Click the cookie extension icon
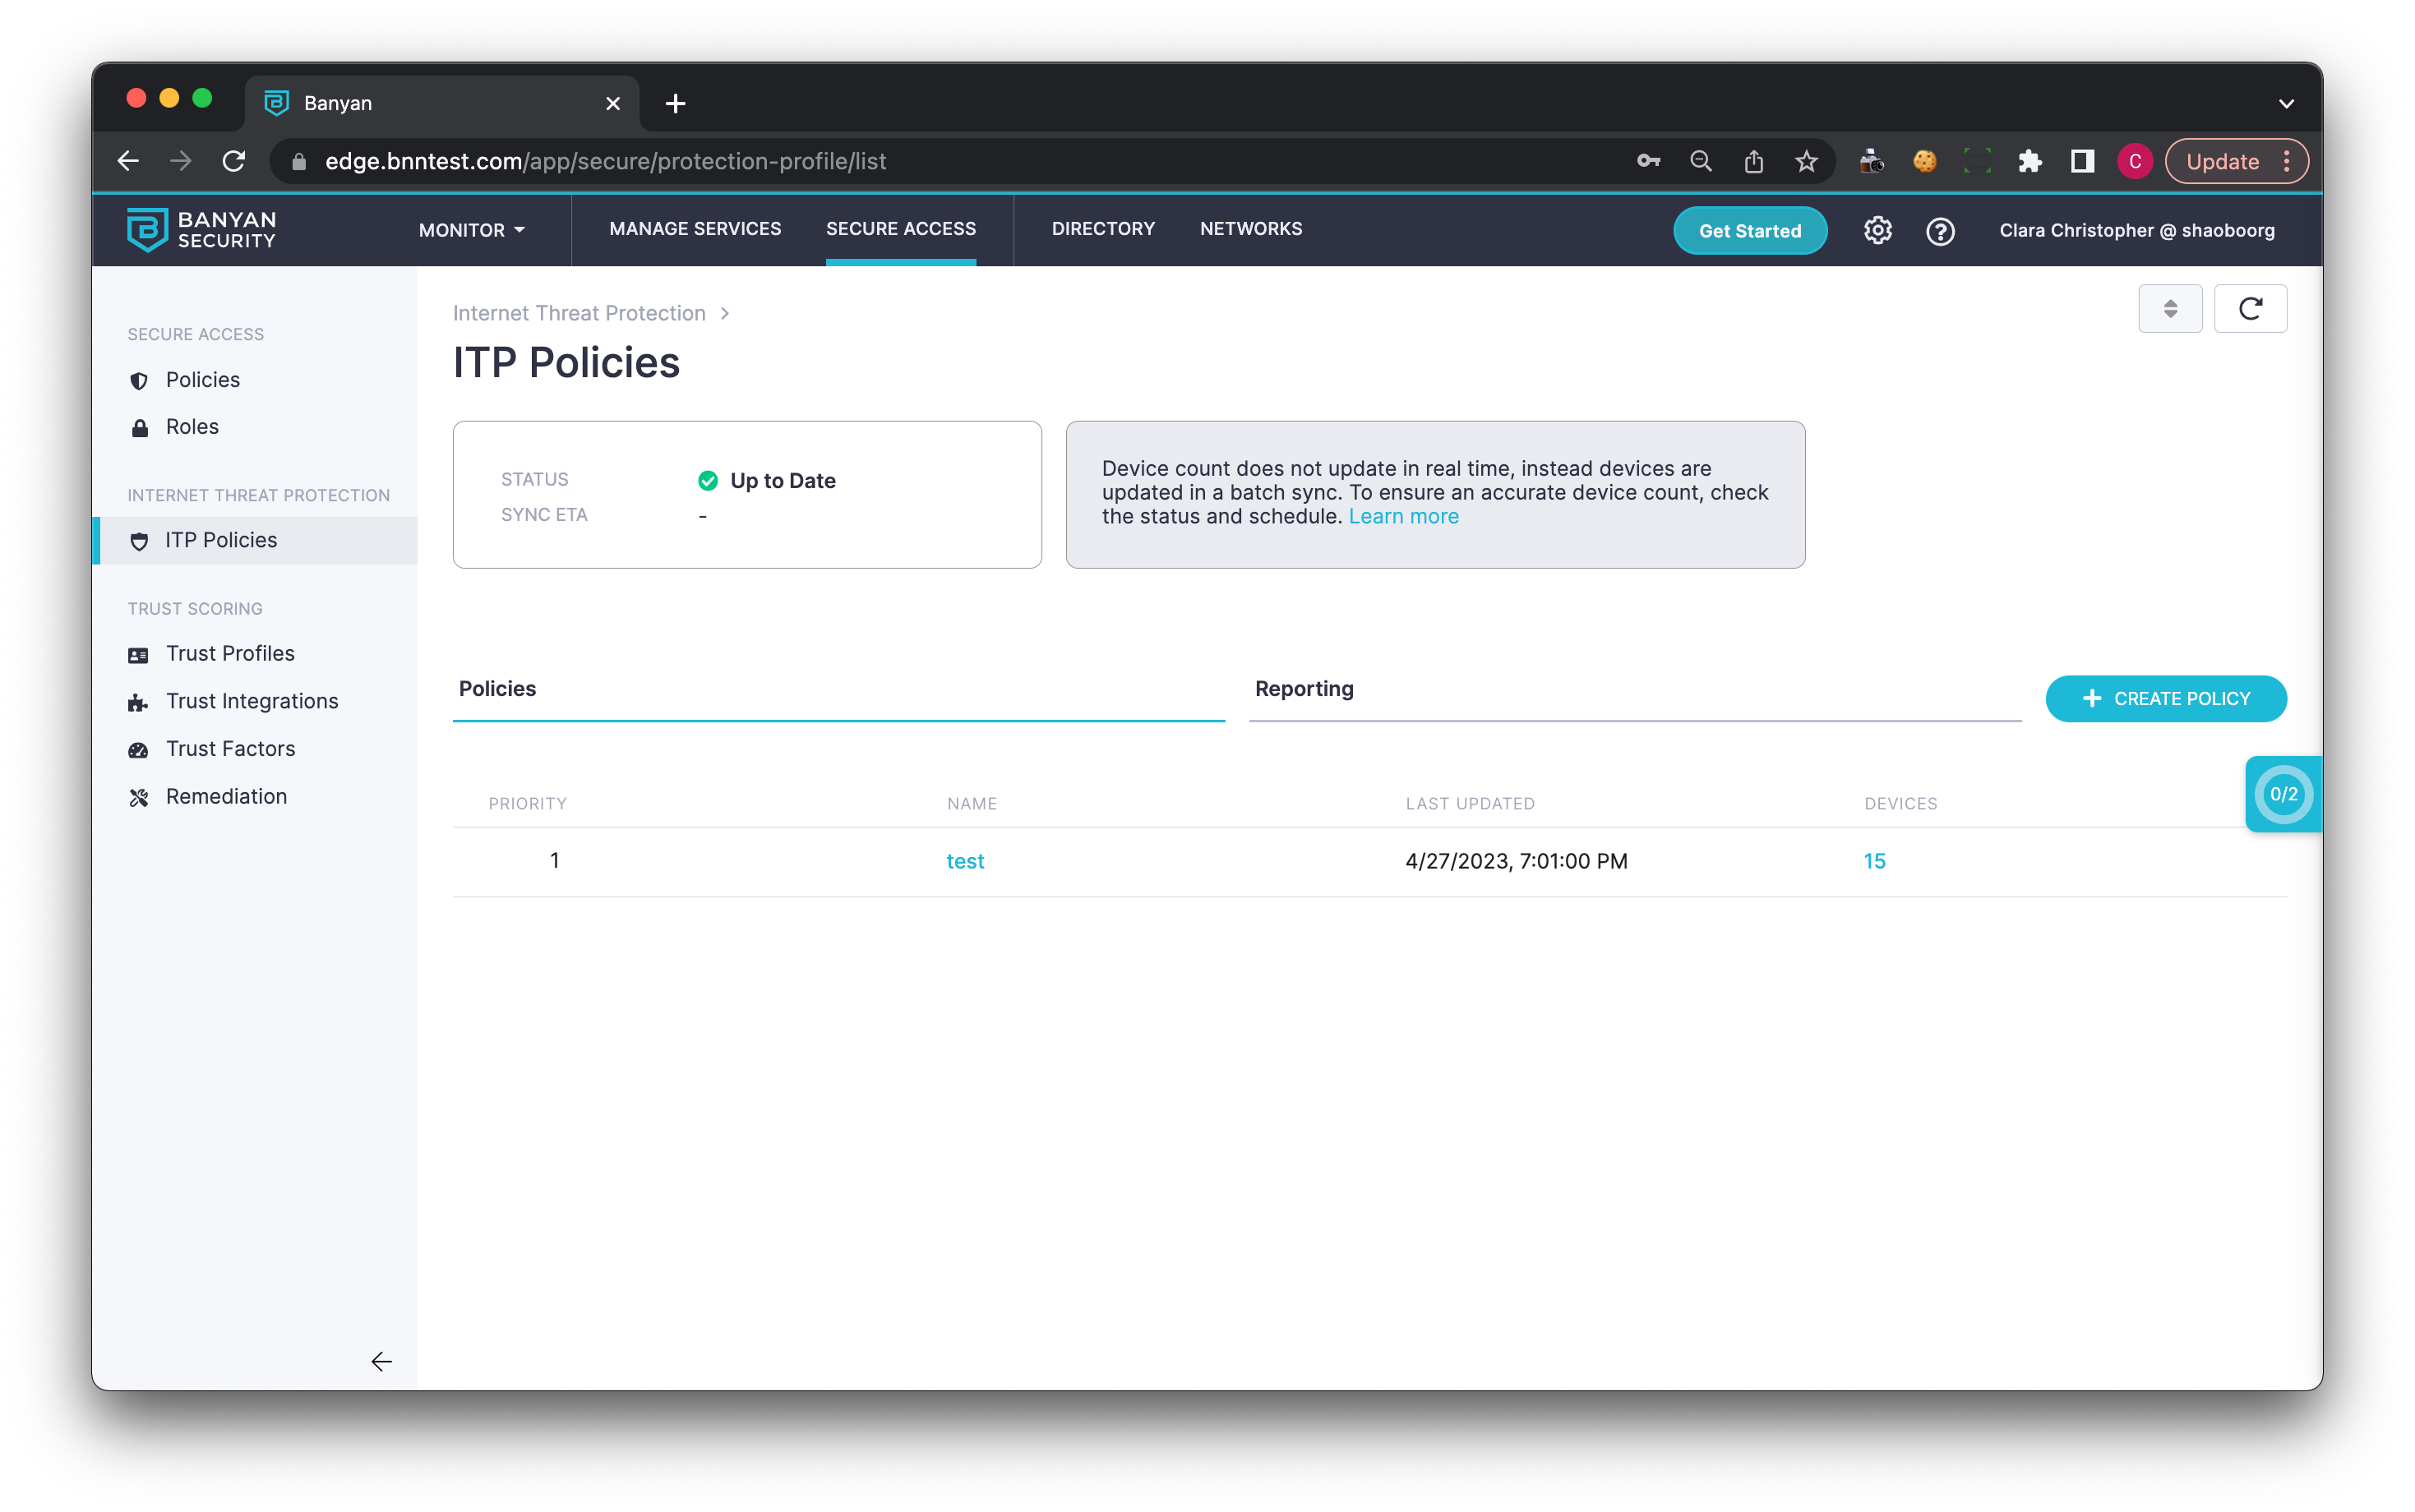 coord(1924,161)
